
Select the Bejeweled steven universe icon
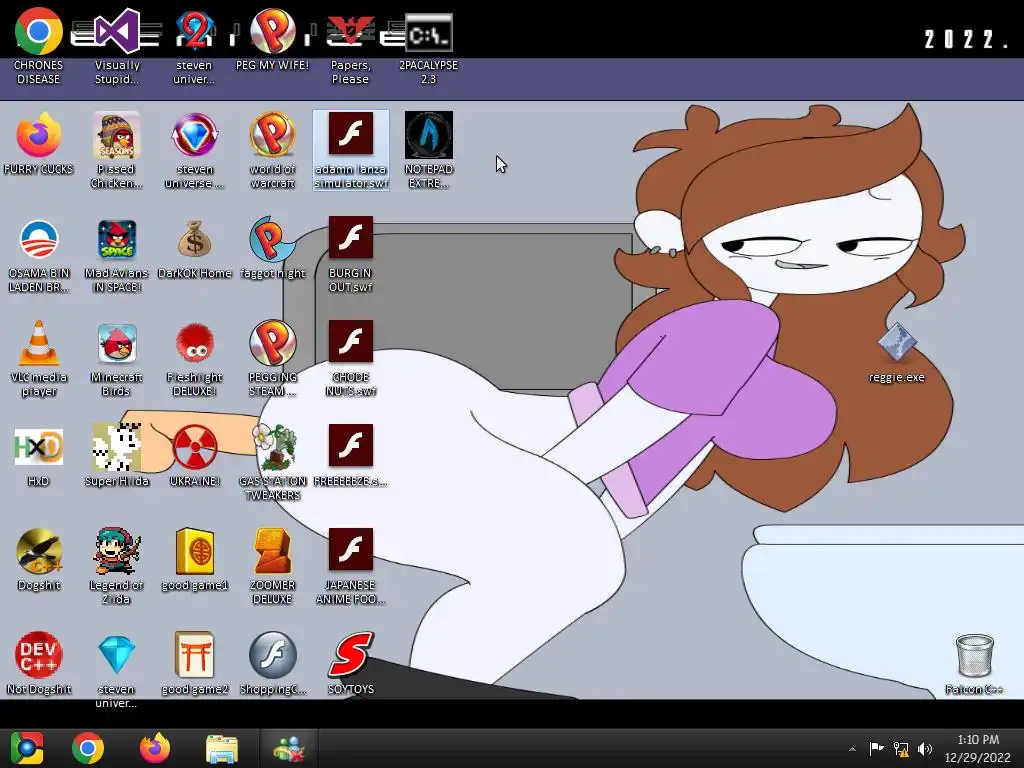click(x=195, y=135)
